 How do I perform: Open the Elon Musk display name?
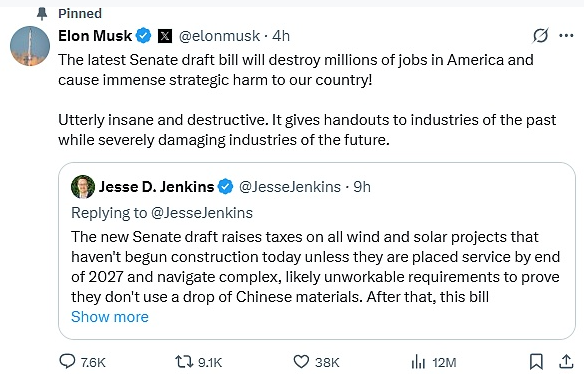pyautogui.click(x=95, y=36)
